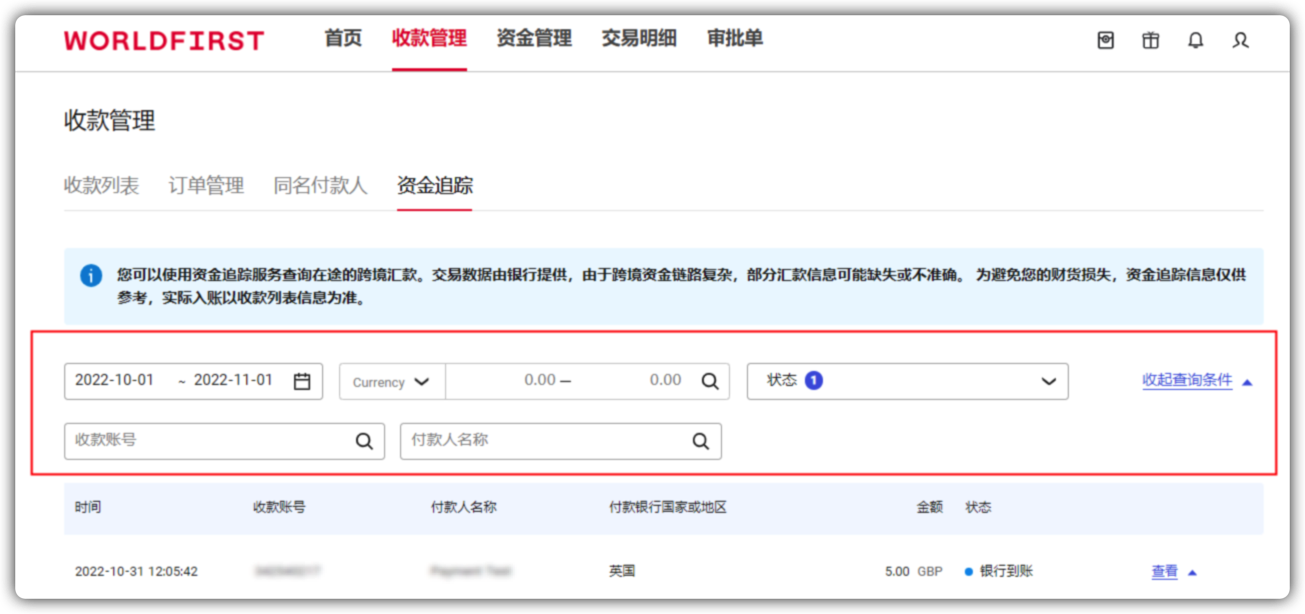Open the Currency dropdown
This screenshot has height=614, width=1305.
click(392, 381)
